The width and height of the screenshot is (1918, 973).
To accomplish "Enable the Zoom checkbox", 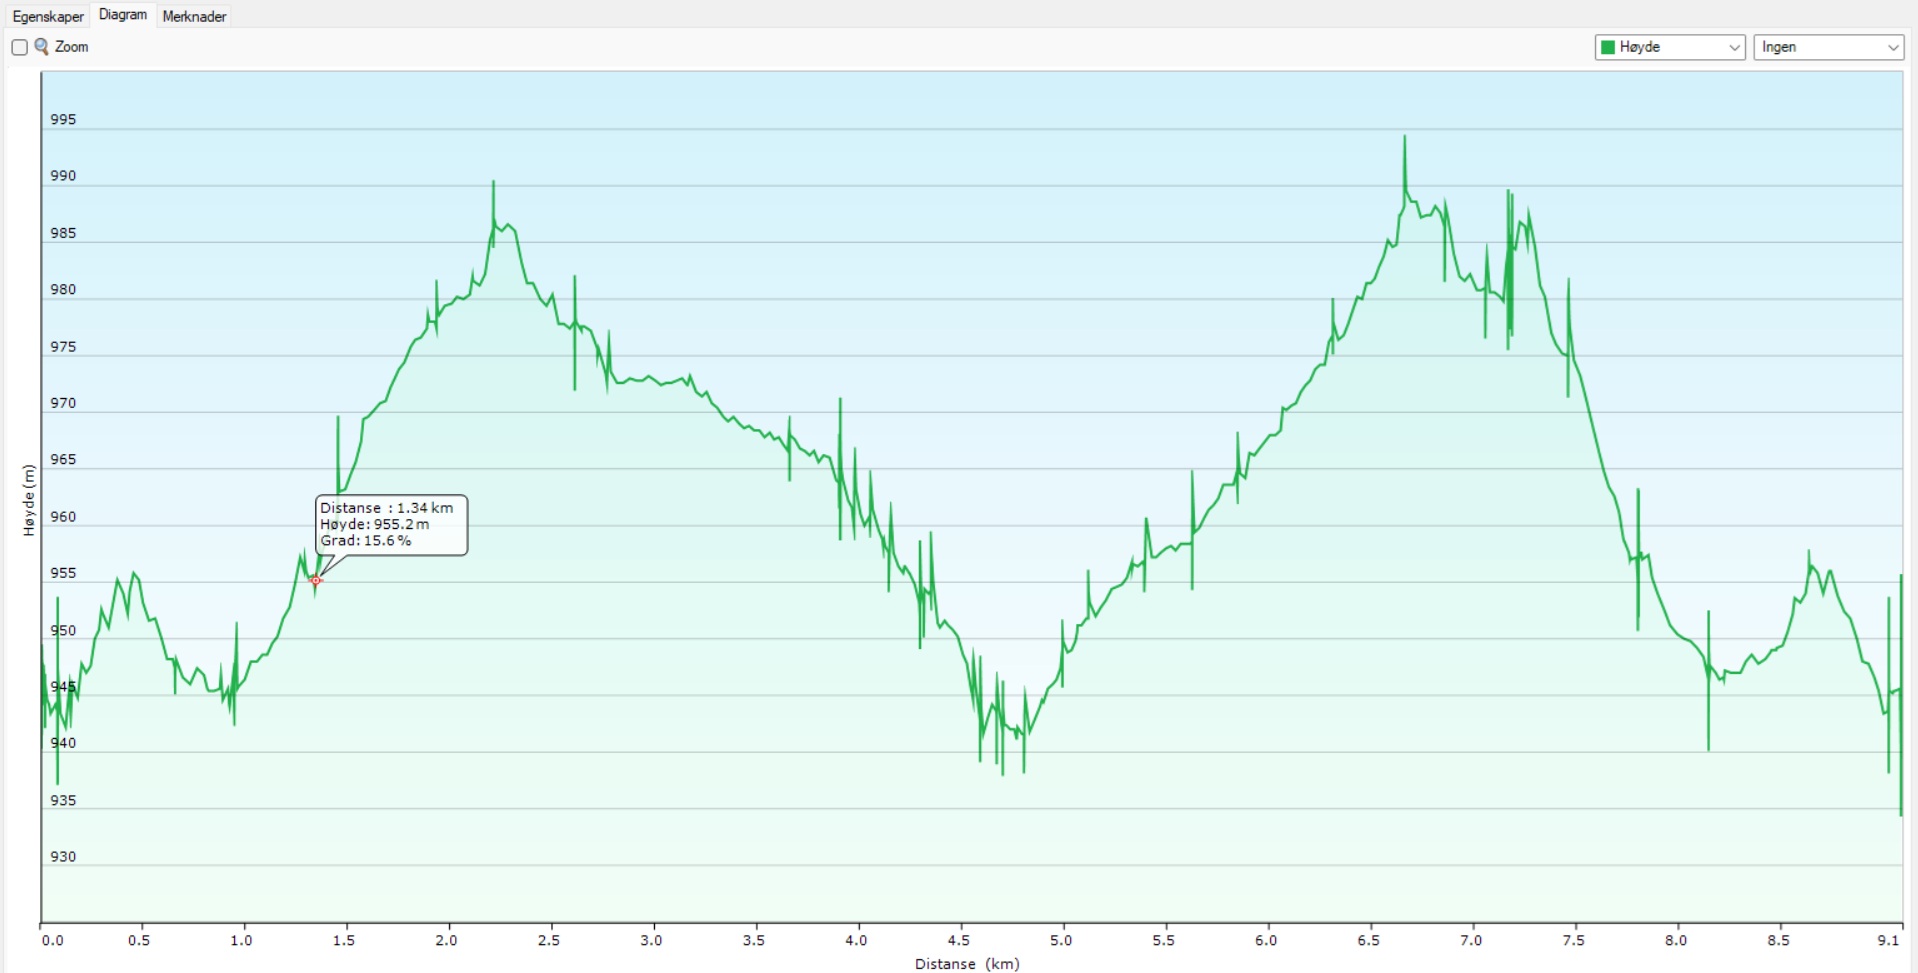I will pos(19,47).
